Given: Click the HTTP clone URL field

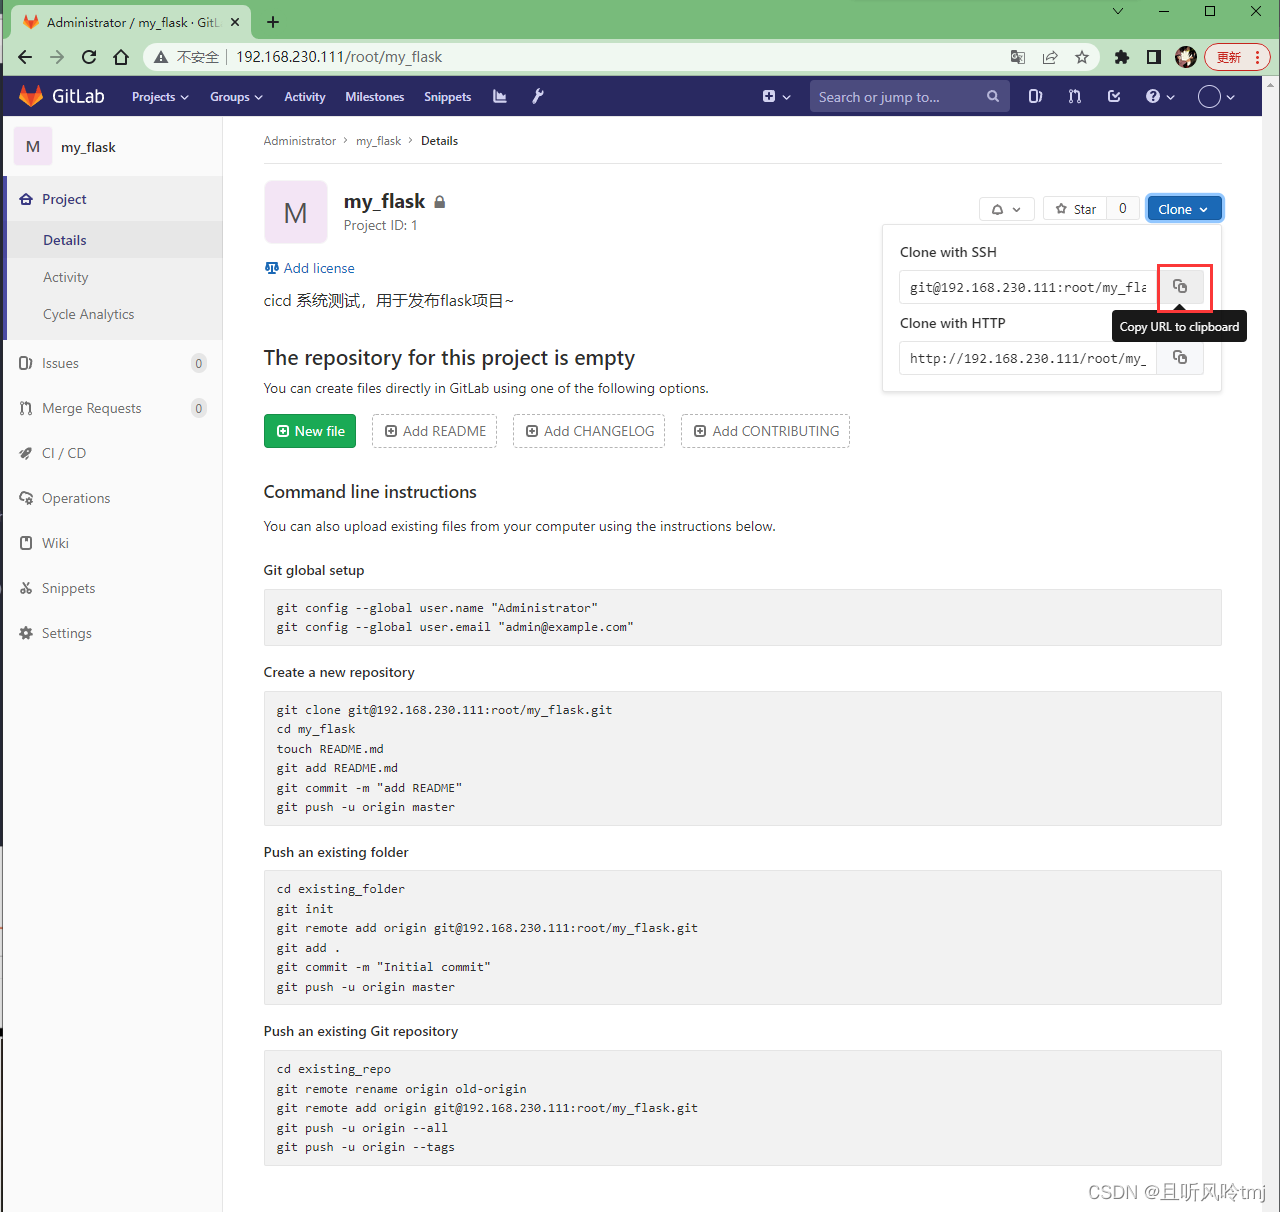Looking at the screenshot, I should pyautogui.click(x=1028, y=358).
